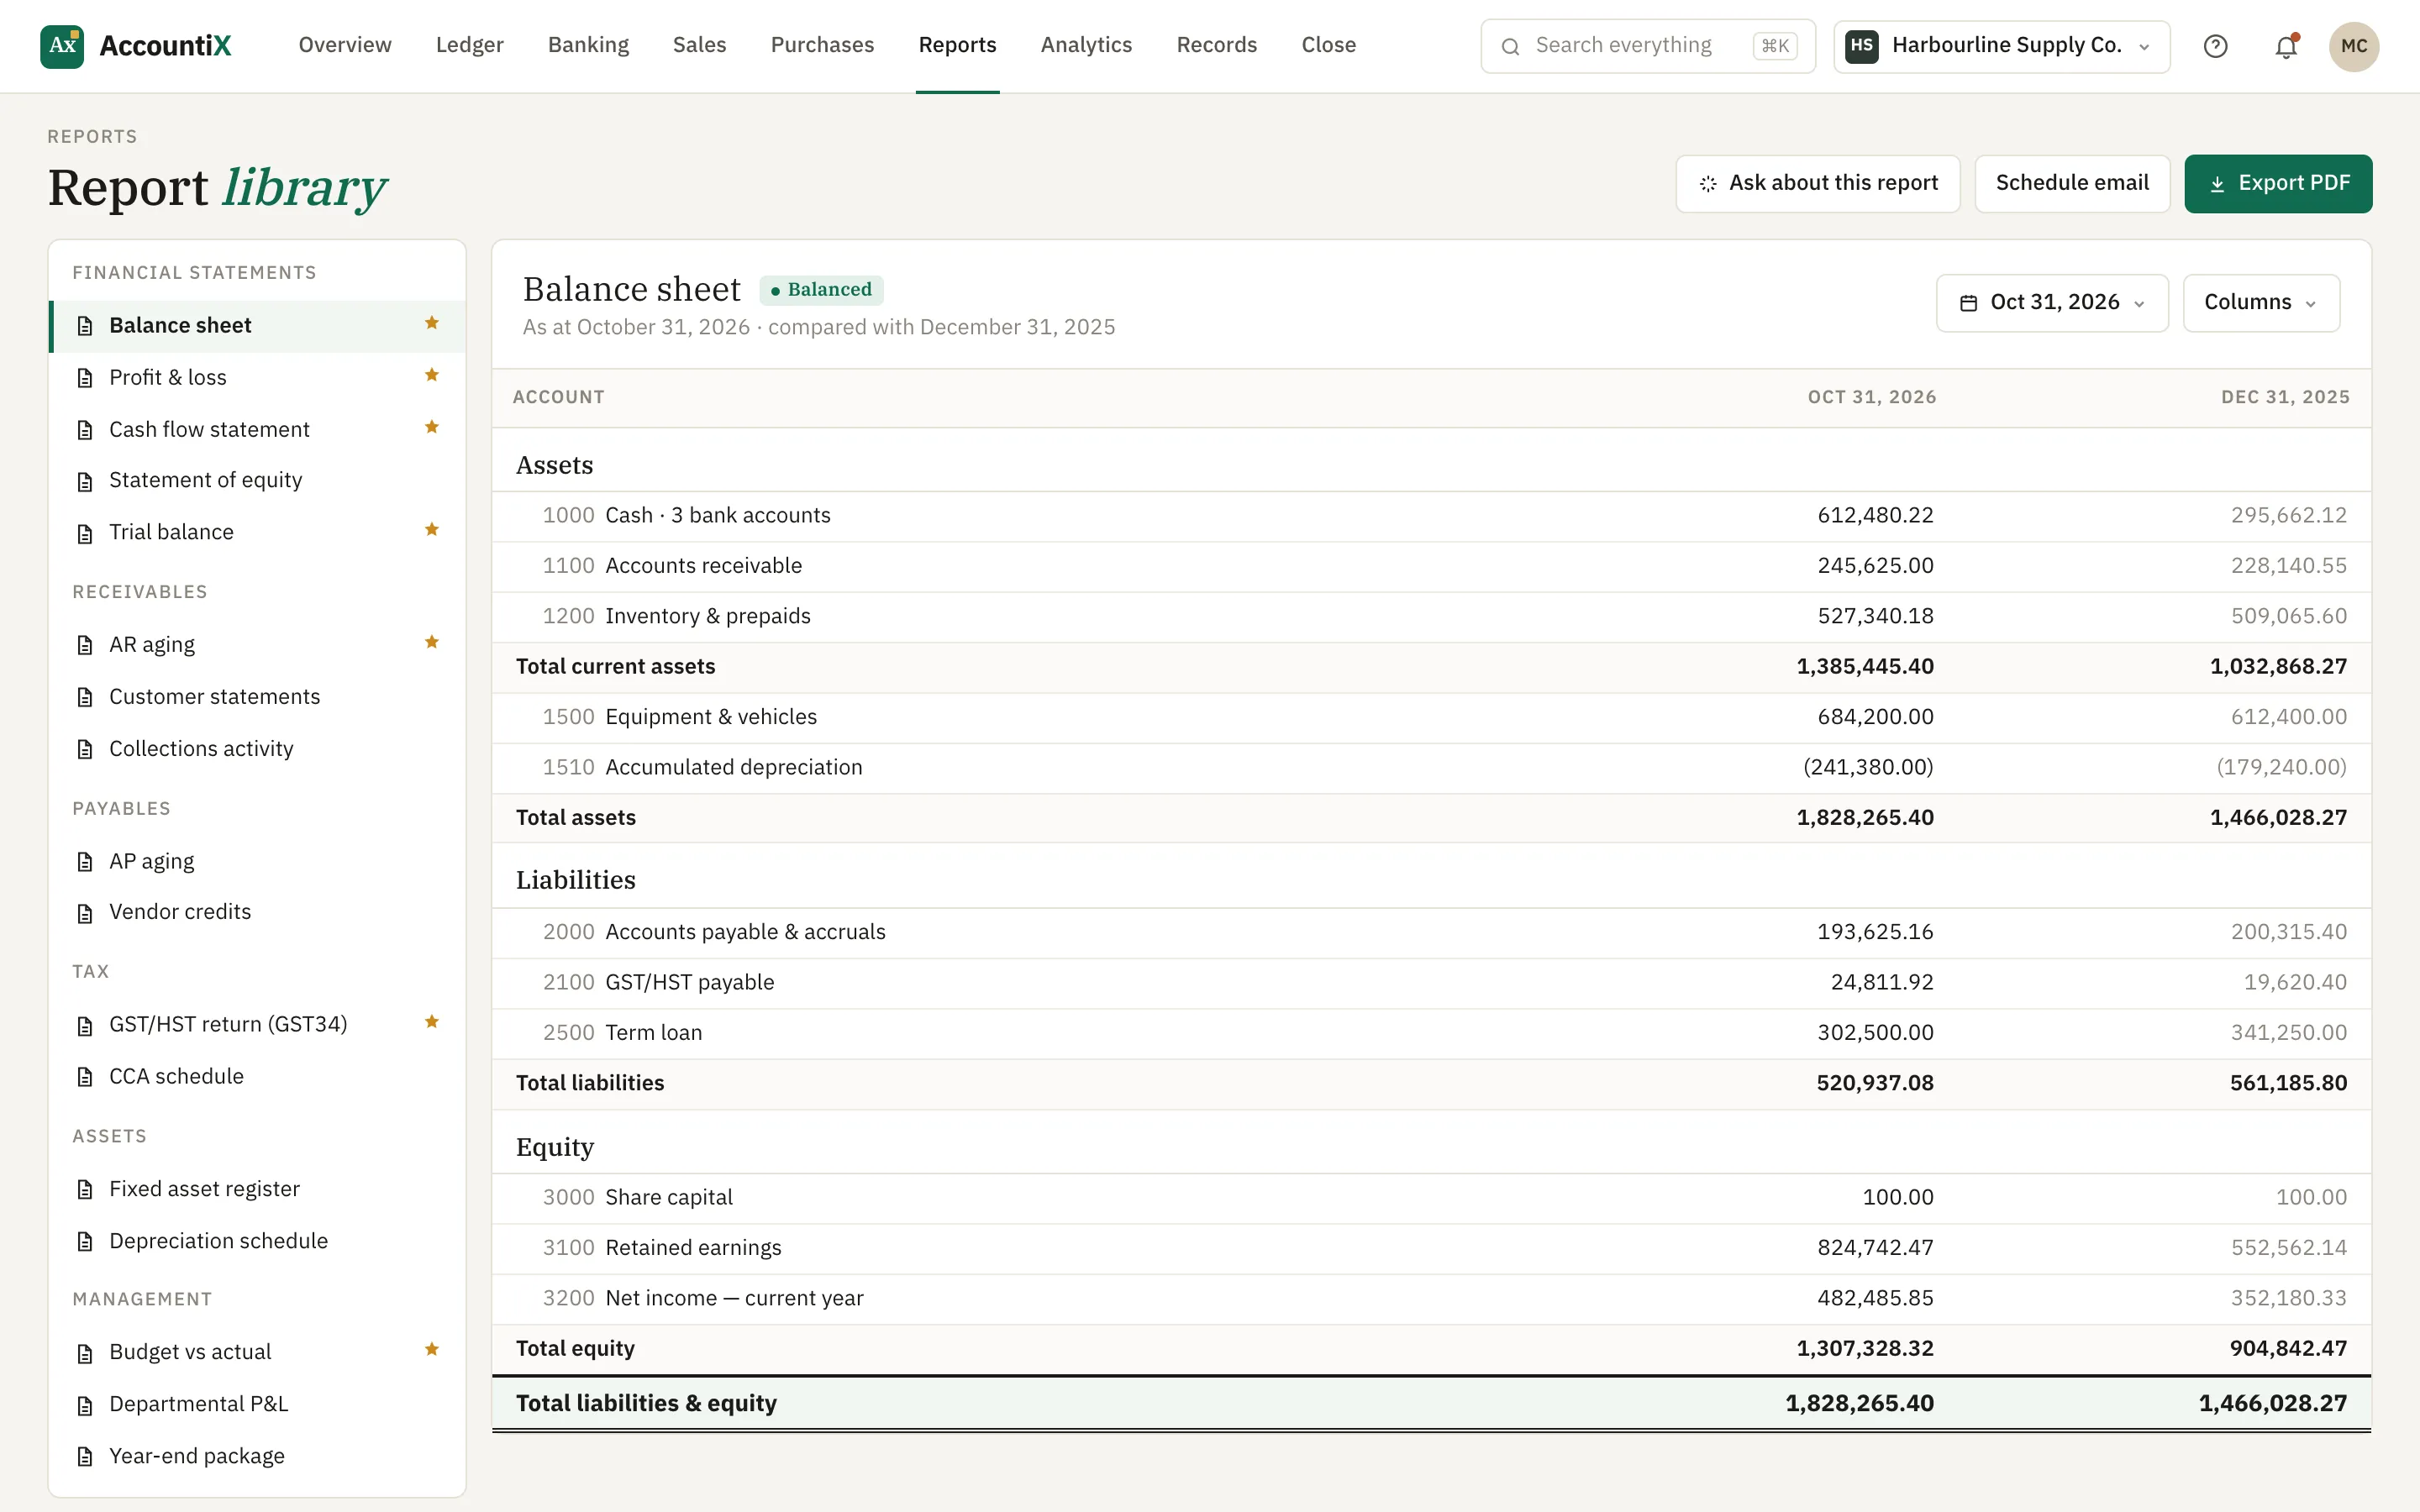This screenshot has height=1512, width=2420.
Task: Open the Oct 31, 2026 date dropdown
Action: pyautogui.click(x=2052, y=303)
